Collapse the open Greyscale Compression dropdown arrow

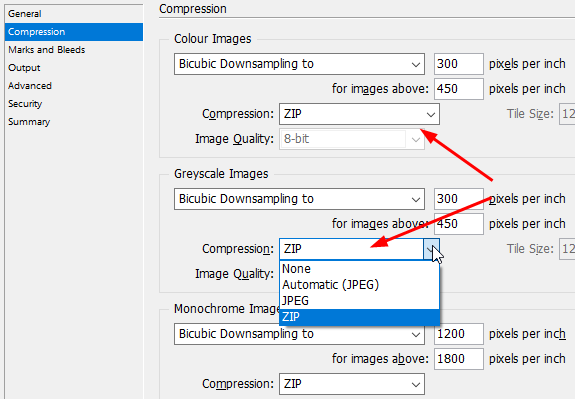coord(431,249)
